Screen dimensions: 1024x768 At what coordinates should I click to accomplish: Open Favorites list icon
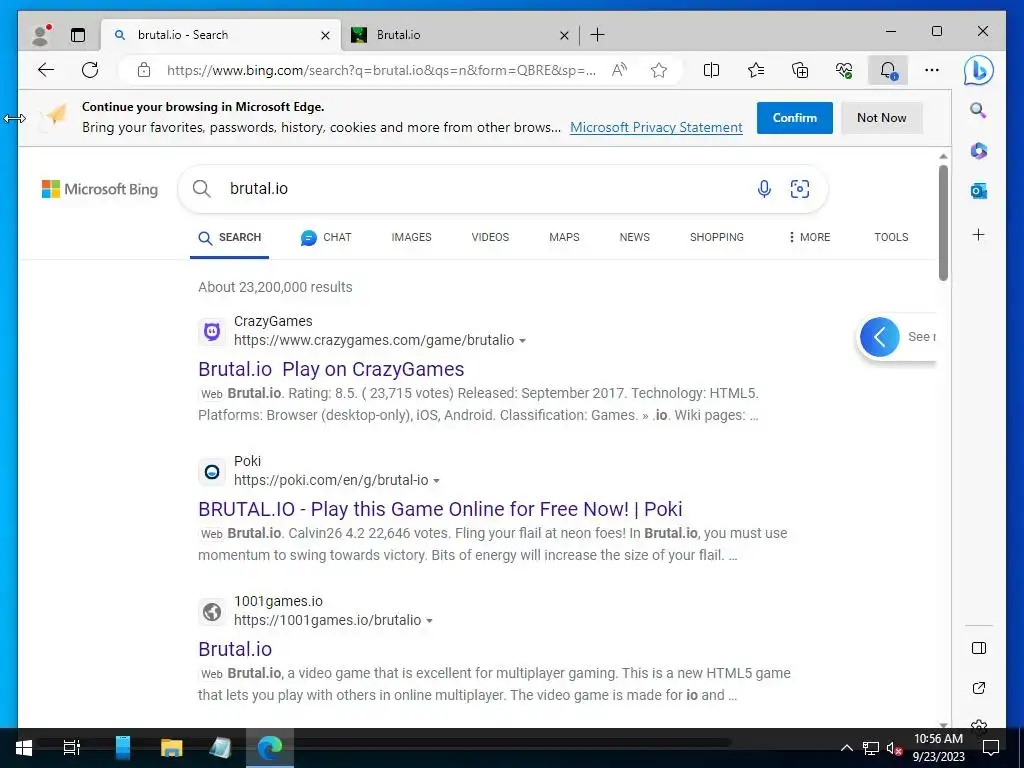point(756,70)
